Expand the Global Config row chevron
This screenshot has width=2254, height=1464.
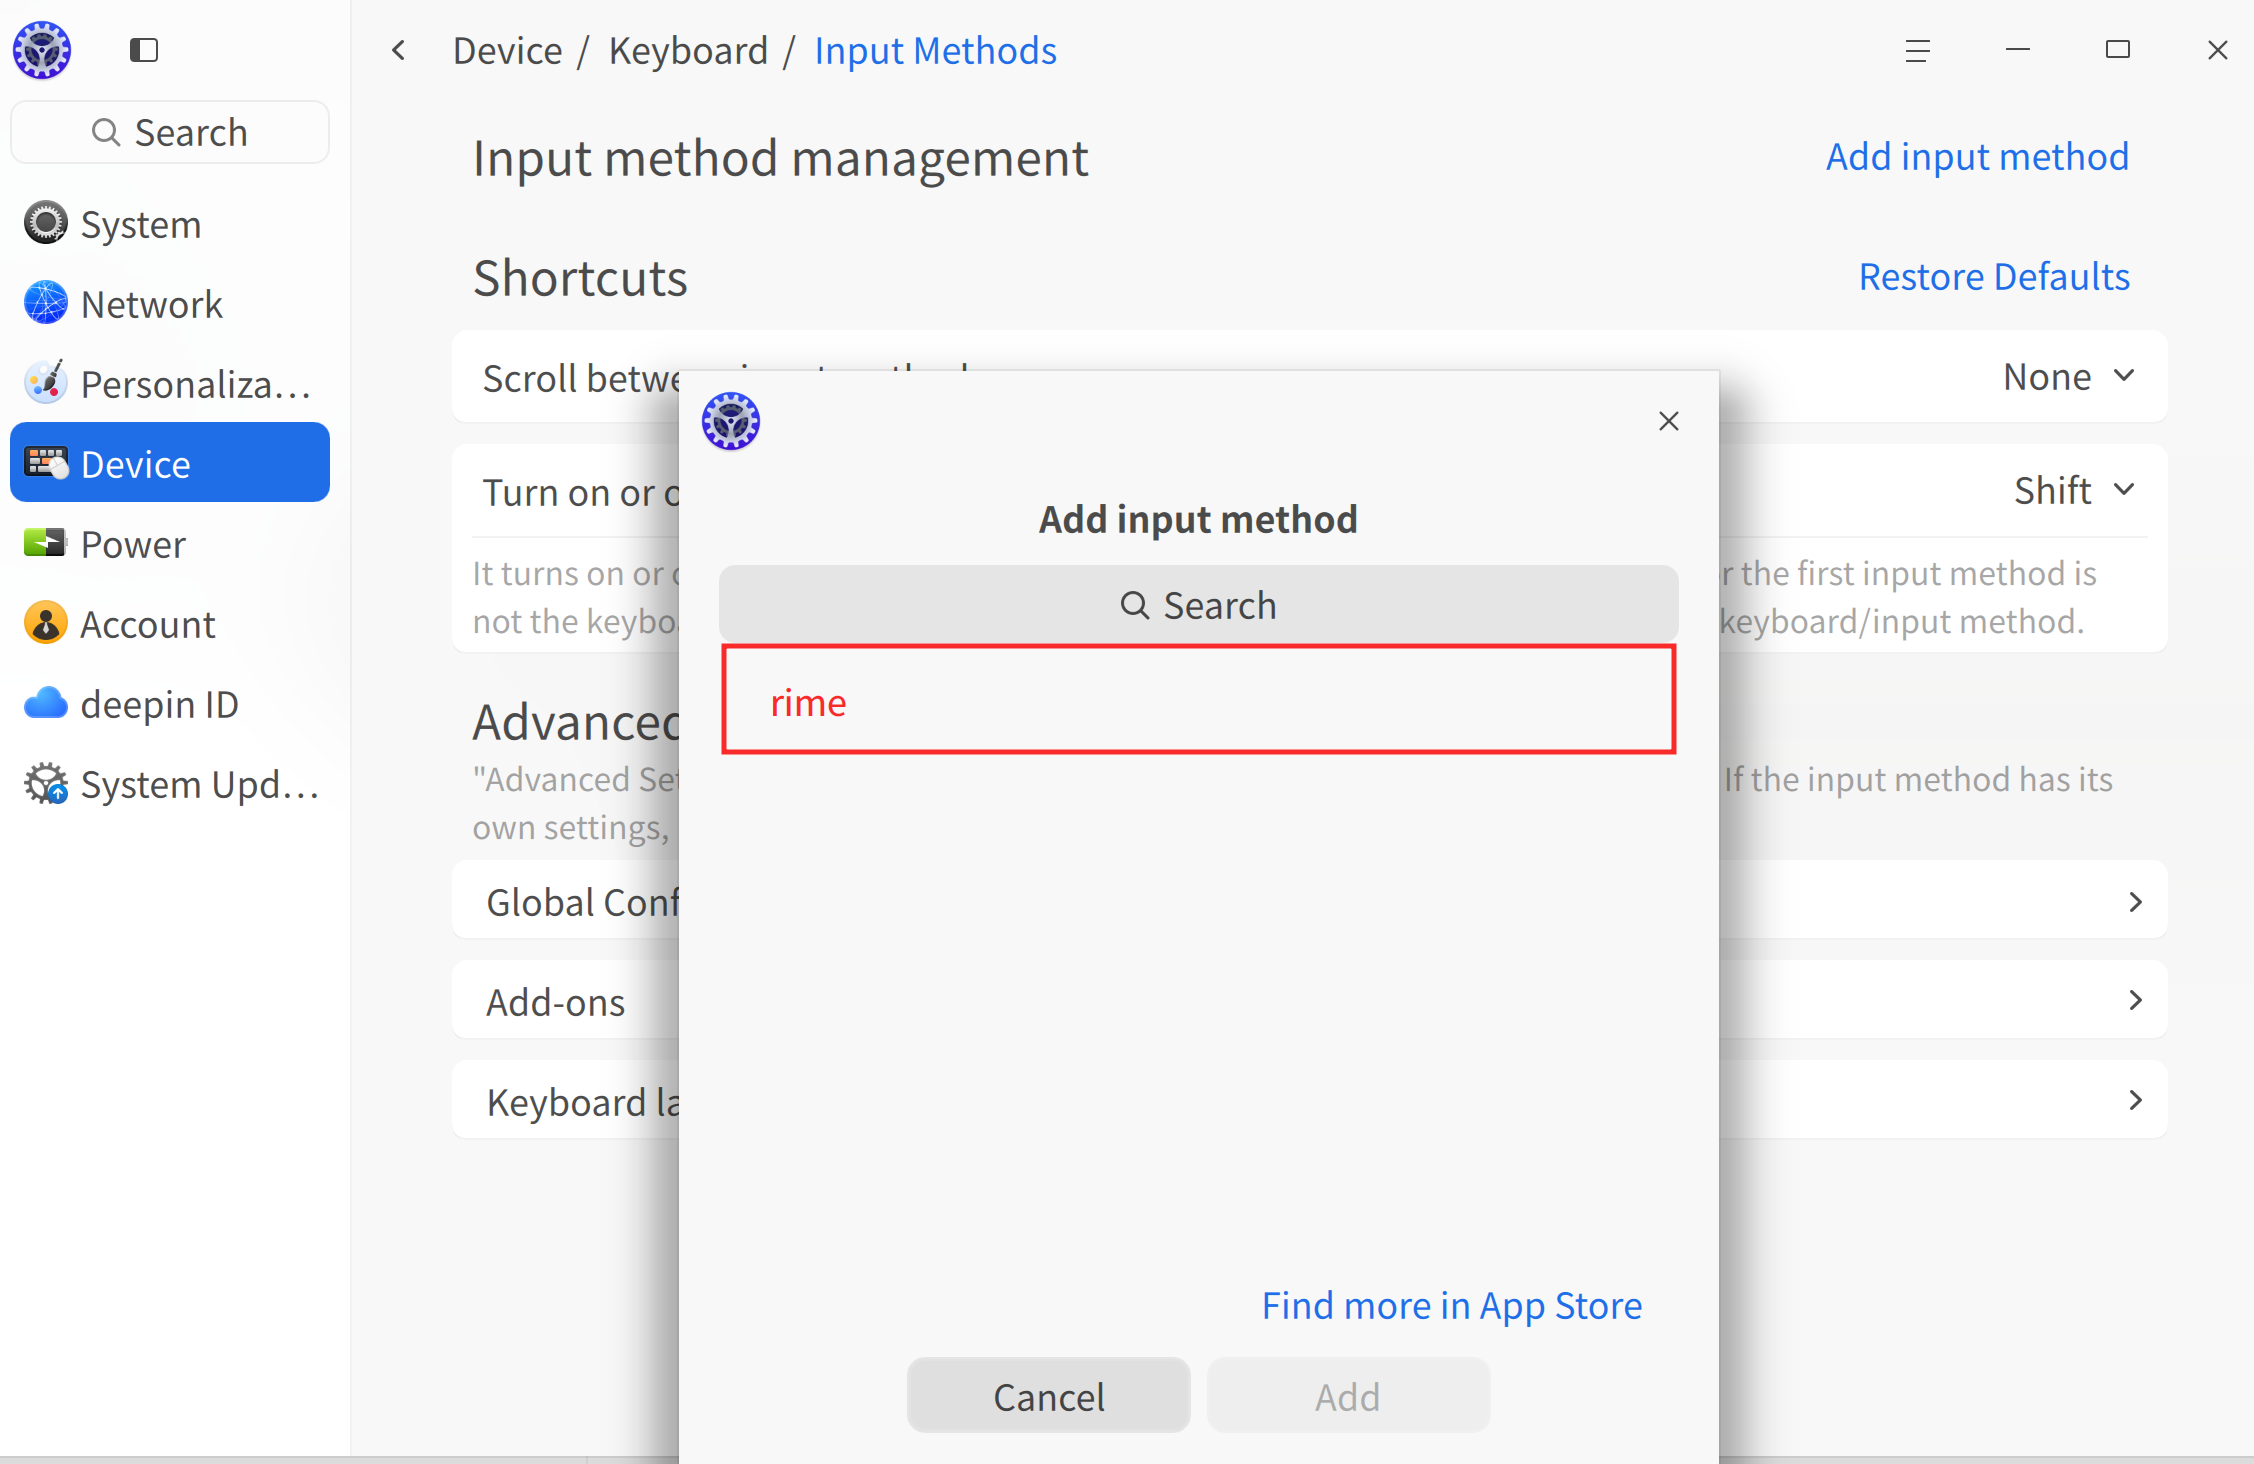tap(2135, 902)
